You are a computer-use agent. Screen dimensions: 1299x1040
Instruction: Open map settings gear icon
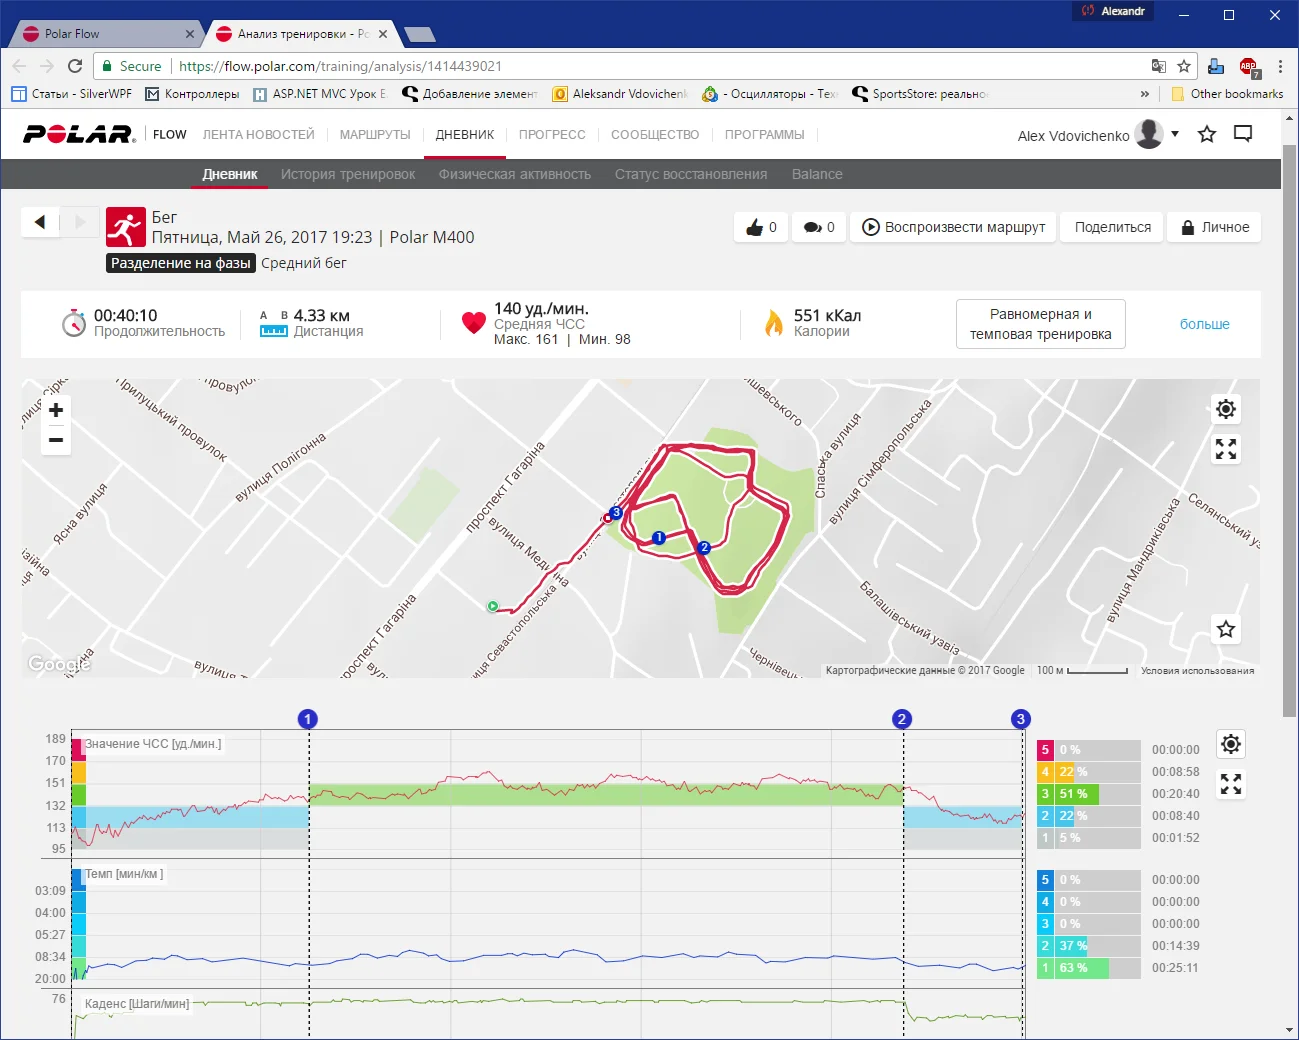coord(1226,409)
